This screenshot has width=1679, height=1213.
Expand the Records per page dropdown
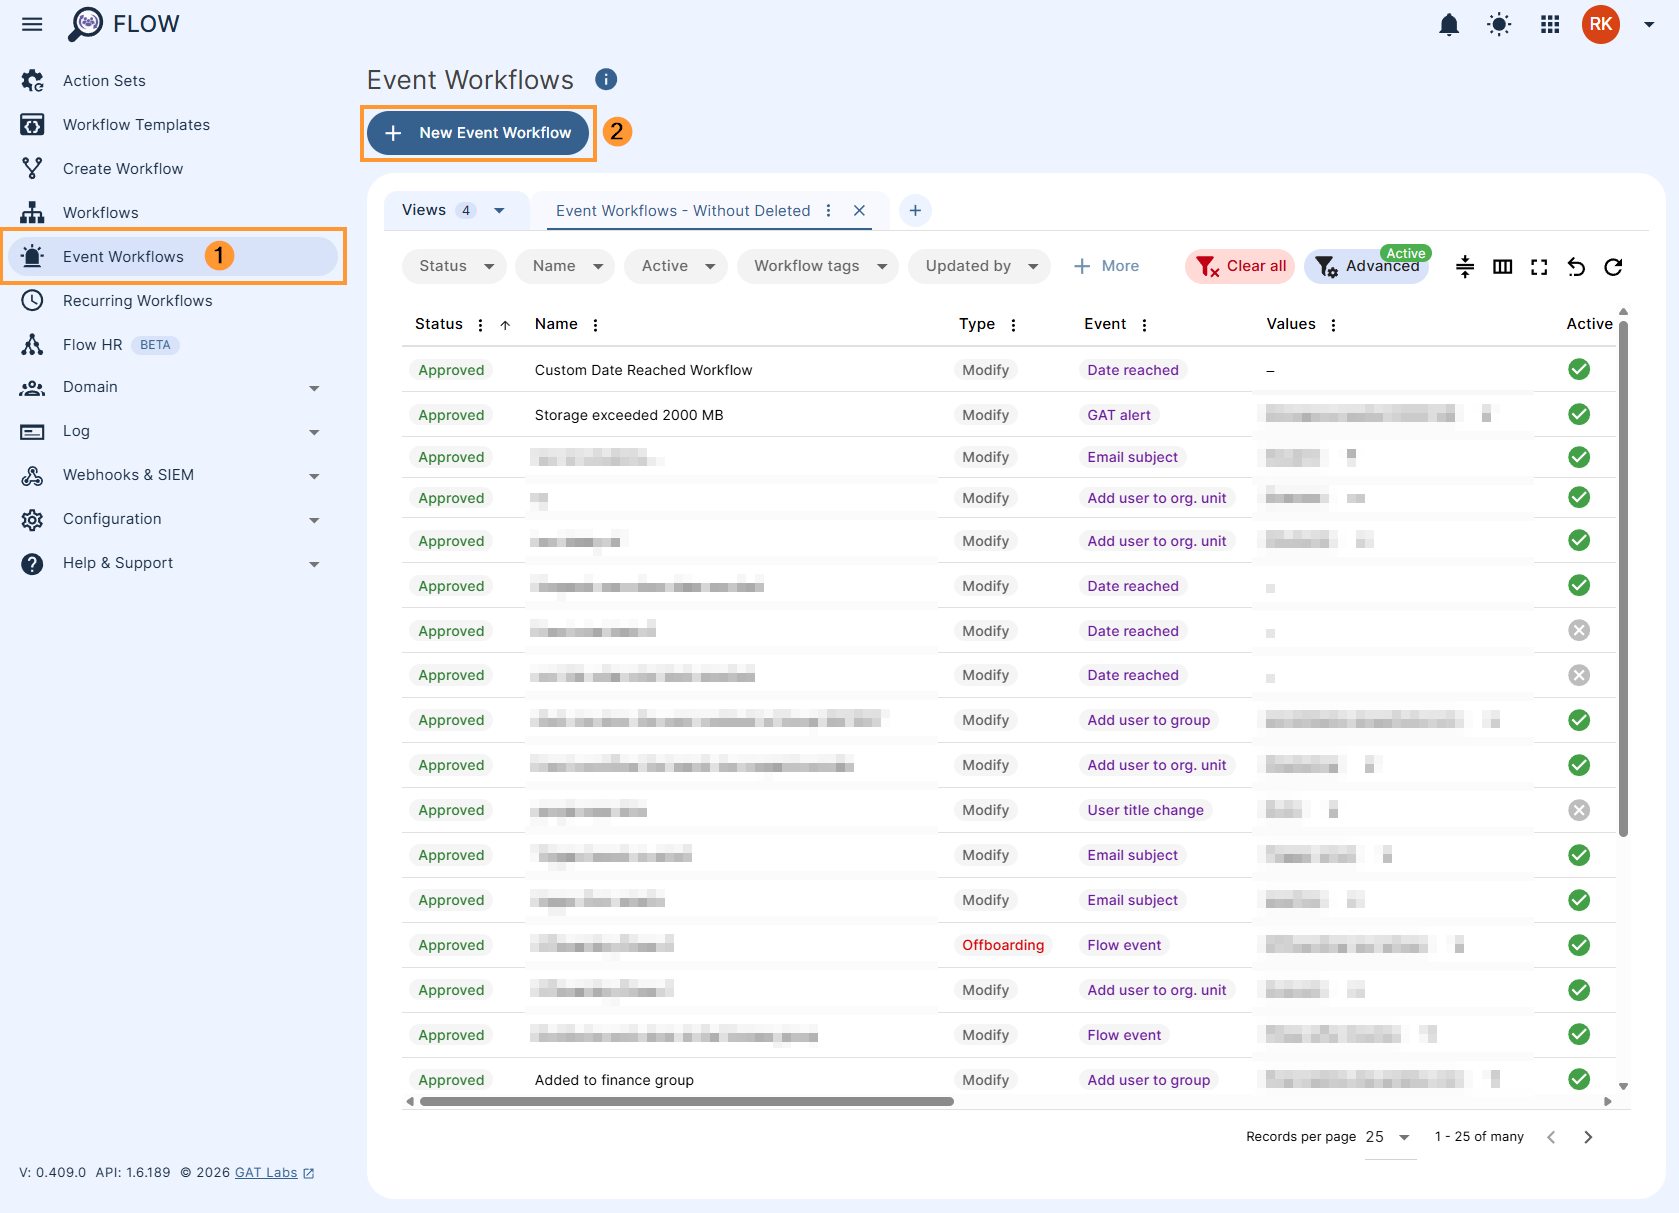coord(1389,1137)
